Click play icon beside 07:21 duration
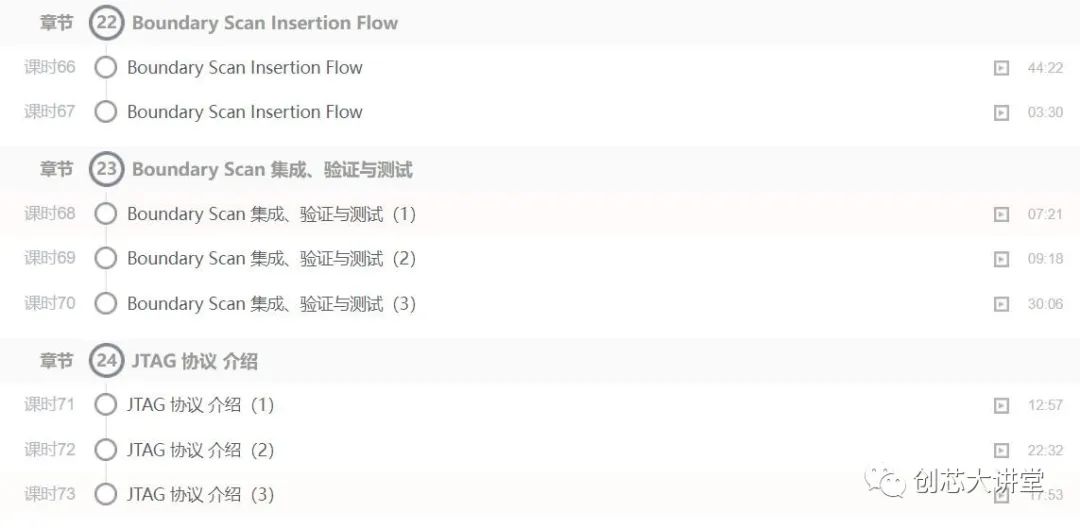Image resolution: width=1080 pixels, height=529 pixels. (x=1001, y=214)
